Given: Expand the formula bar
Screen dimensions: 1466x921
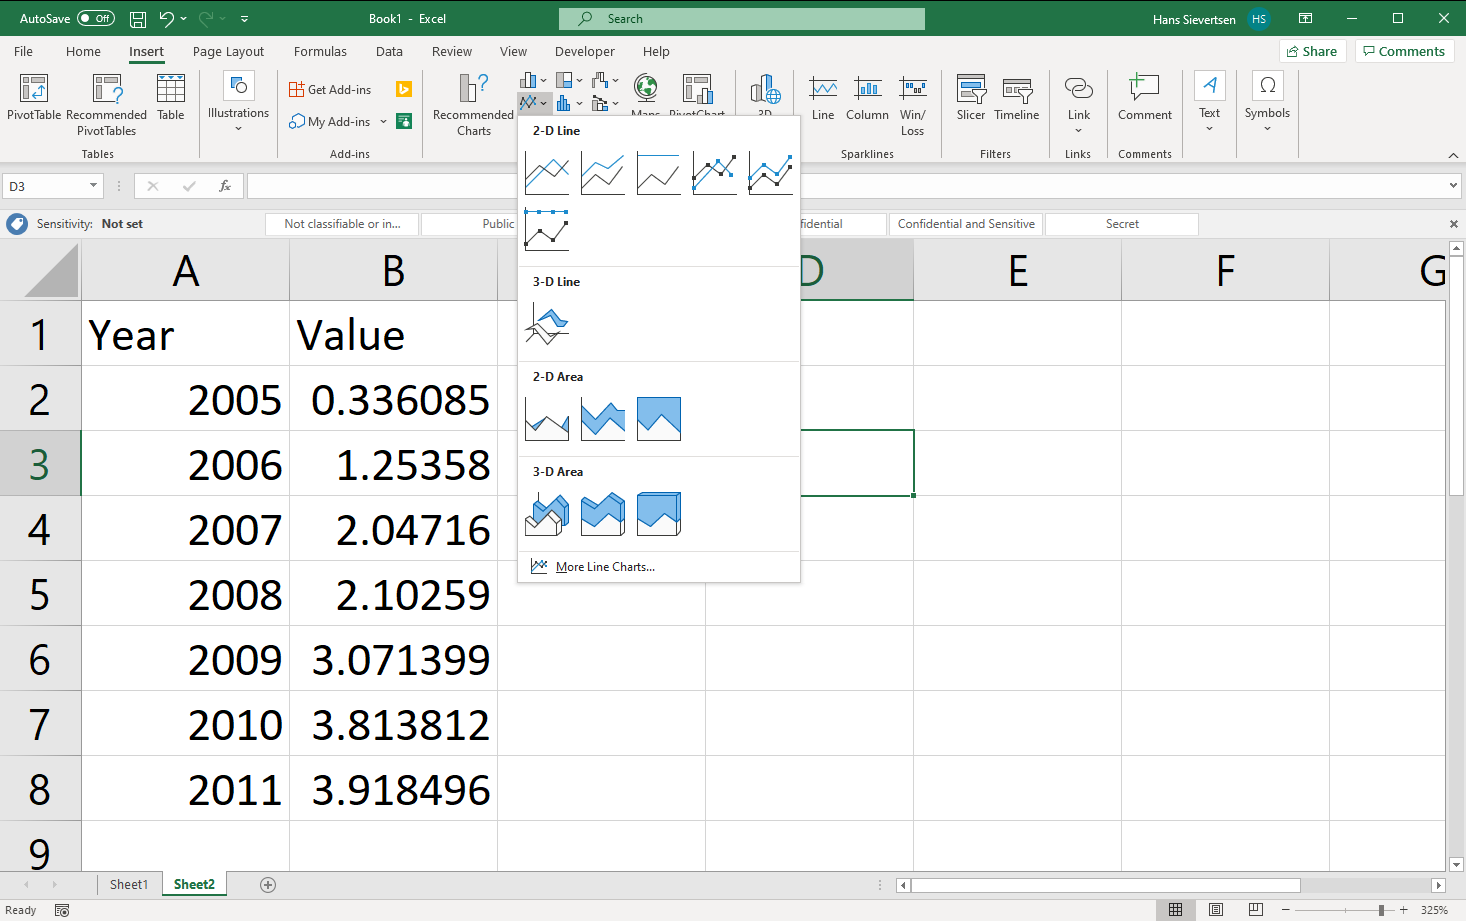Looking at the screenshot, I should [x=1453, y=186].
